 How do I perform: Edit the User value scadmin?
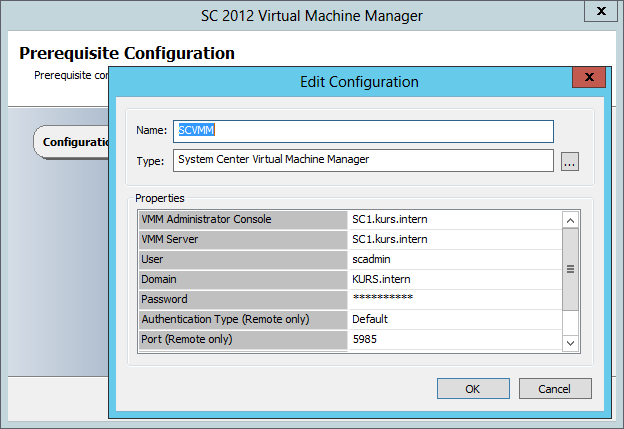coord(455,259)
